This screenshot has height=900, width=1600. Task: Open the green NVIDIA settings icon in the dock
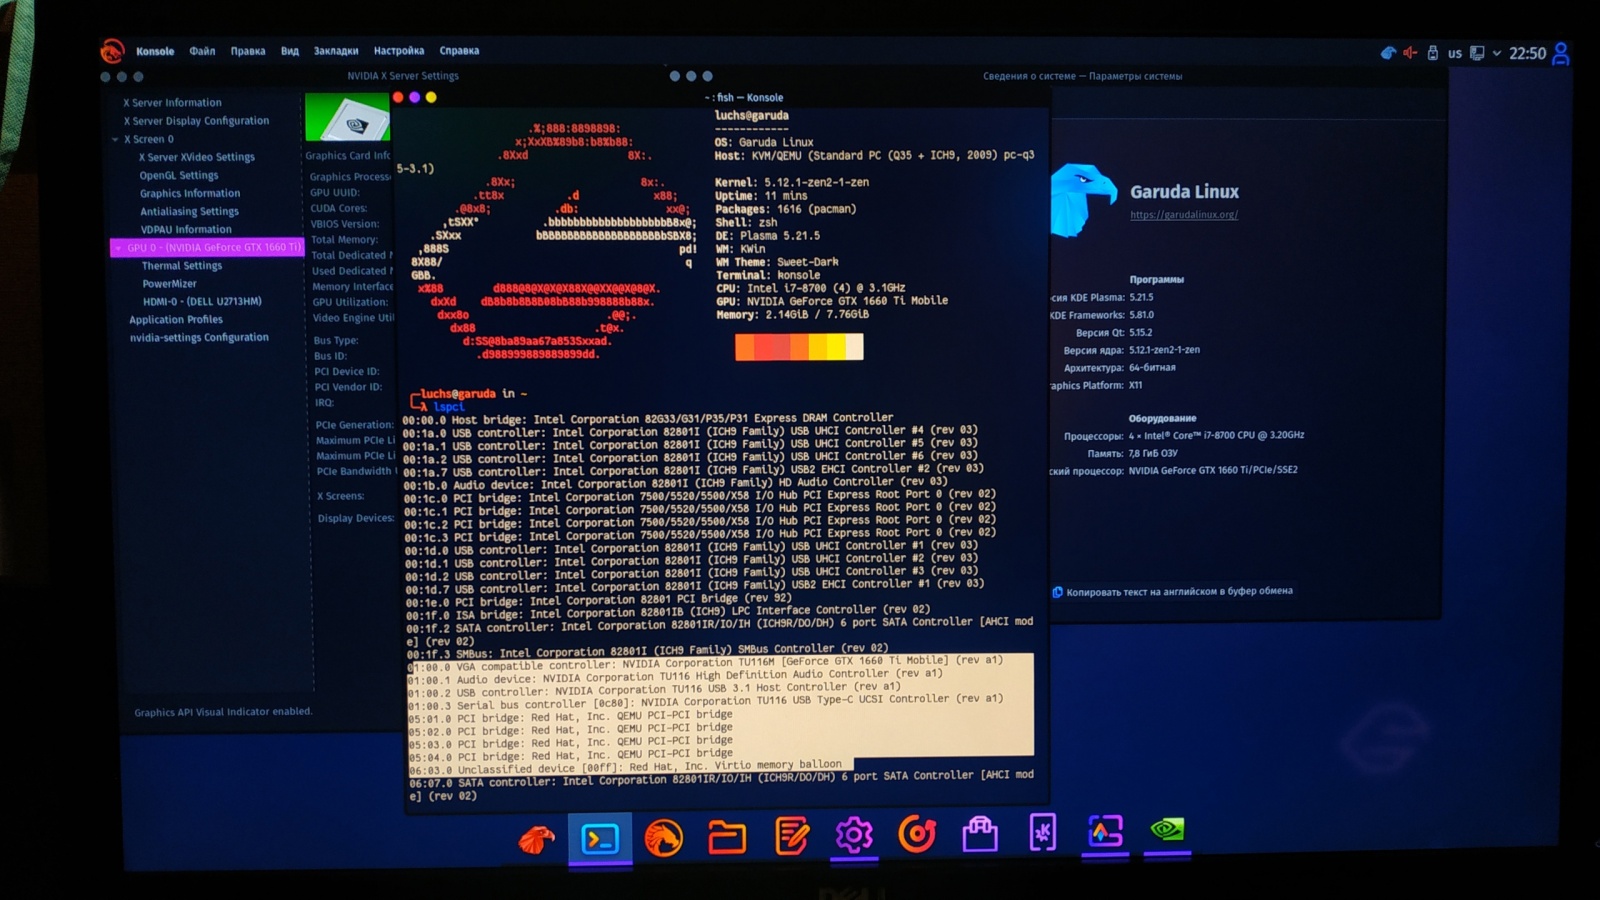click(1167, 829)
